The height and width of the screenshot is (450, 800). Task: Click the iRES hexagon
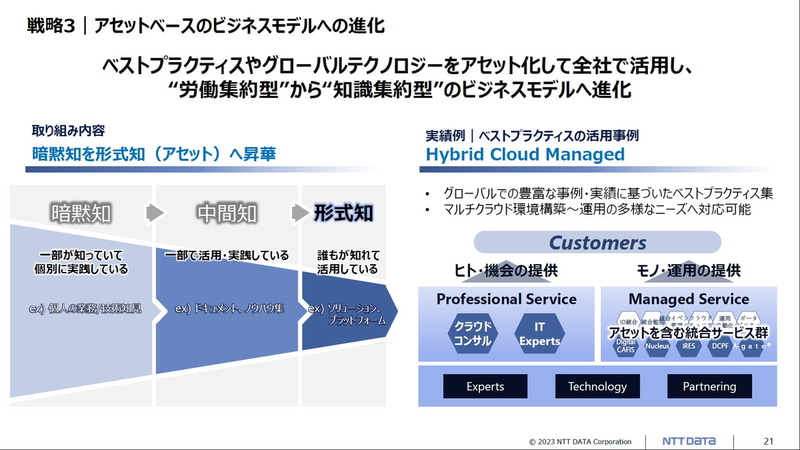[689, 346]
